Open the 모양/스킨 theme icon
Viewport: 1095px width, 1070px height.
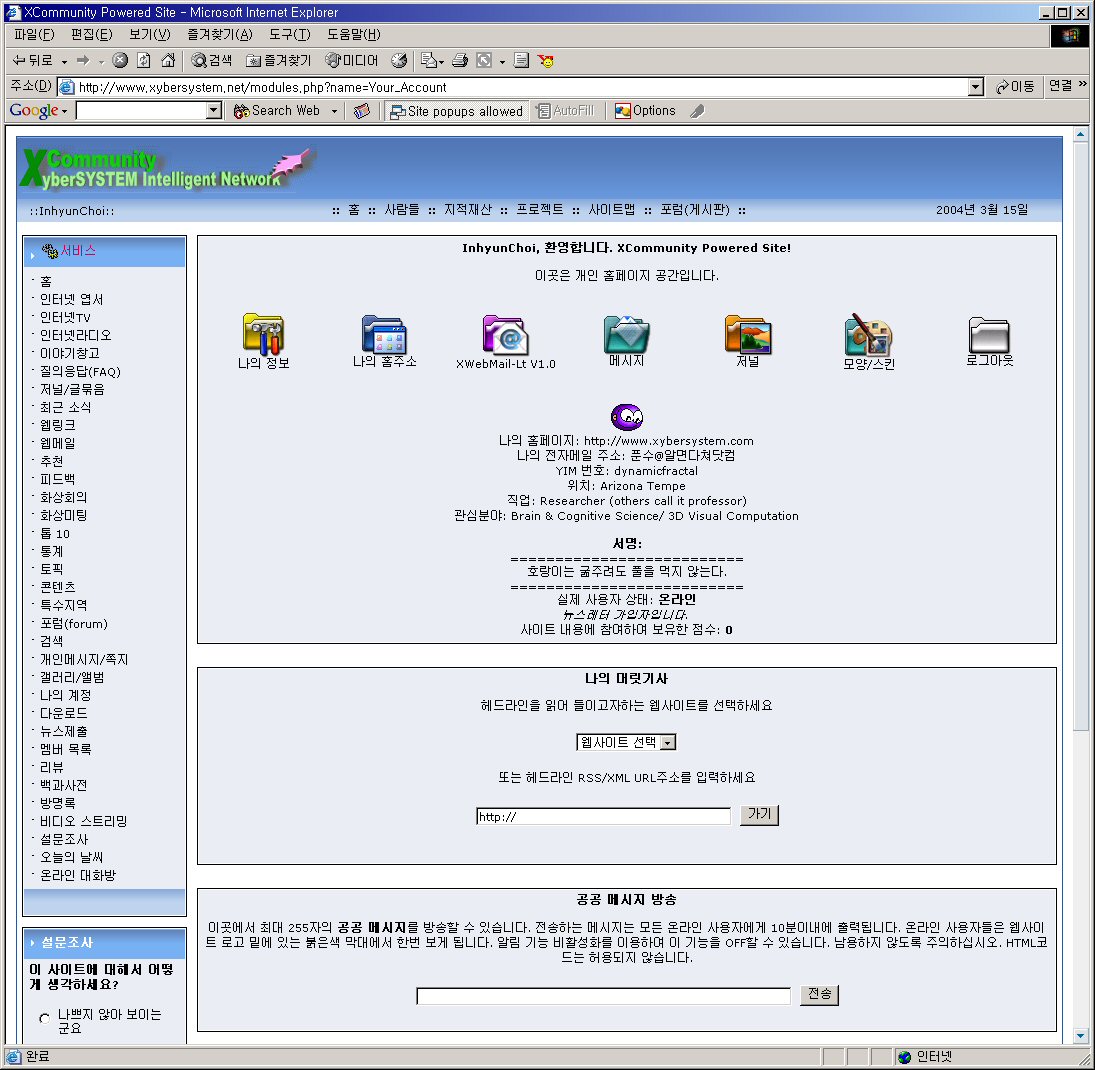[x=868, y=335]
